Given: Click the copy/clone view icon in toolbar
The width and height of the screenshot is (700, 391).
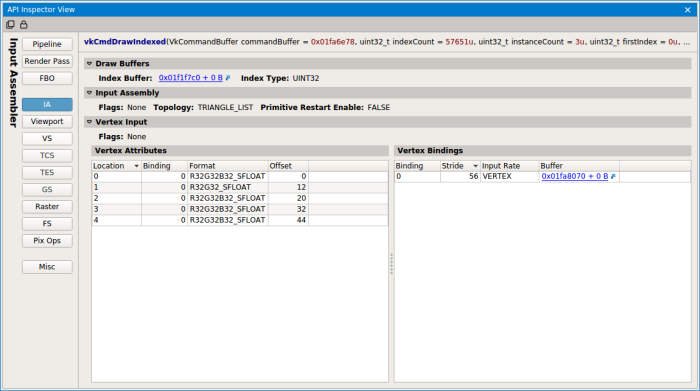Looking at the screenshot, I should (x=10, y=25).
